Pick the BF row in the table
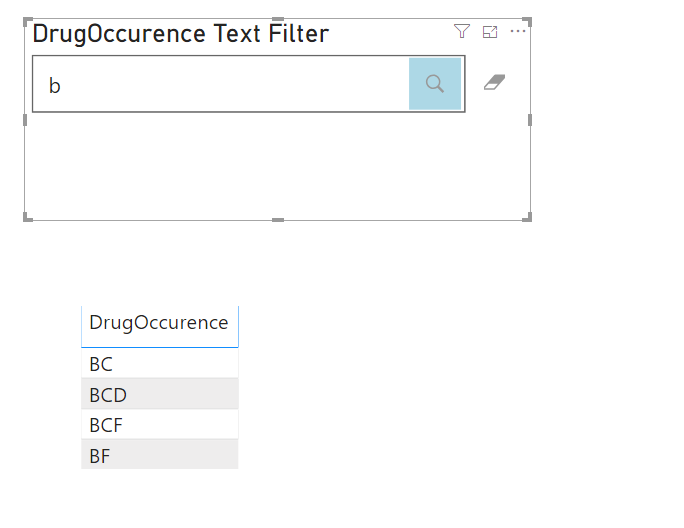This screenshot has width=684, height=528. (x=159, y=456)
